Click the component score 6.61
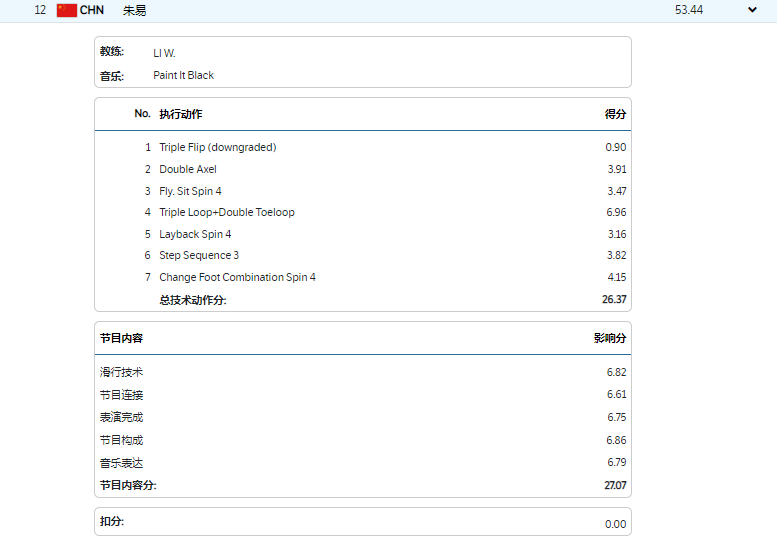The height and width of the screenshot is (537, 778). click(x=616, y=395)
